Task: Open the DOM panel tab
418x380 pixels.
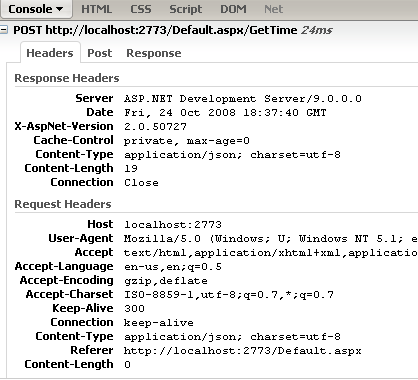Action: tap(233, 9)
